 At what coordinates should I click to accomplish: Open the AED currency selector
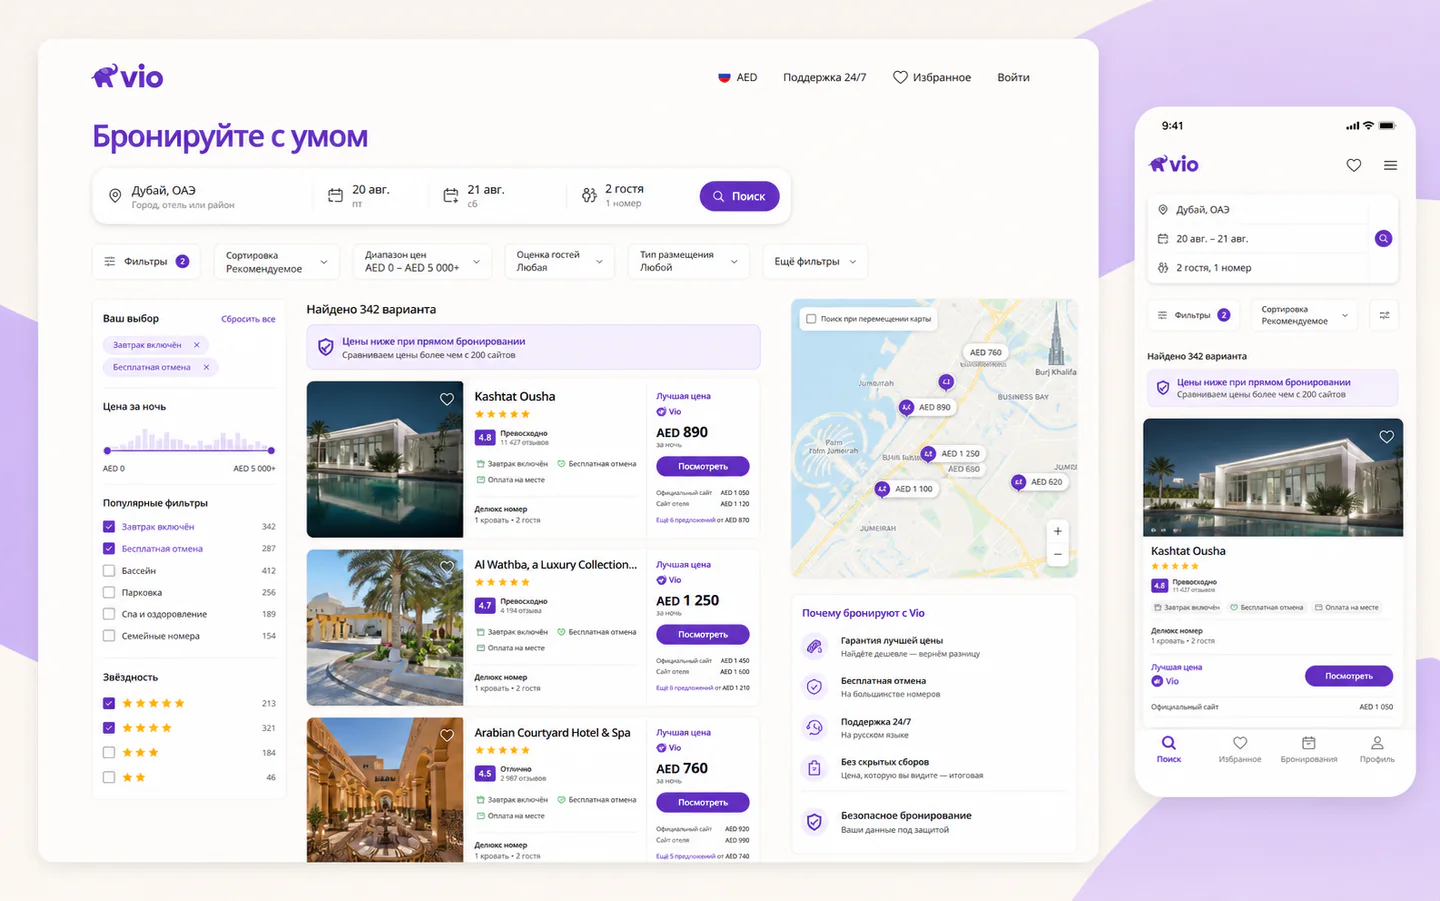click(x=738, y=77)
